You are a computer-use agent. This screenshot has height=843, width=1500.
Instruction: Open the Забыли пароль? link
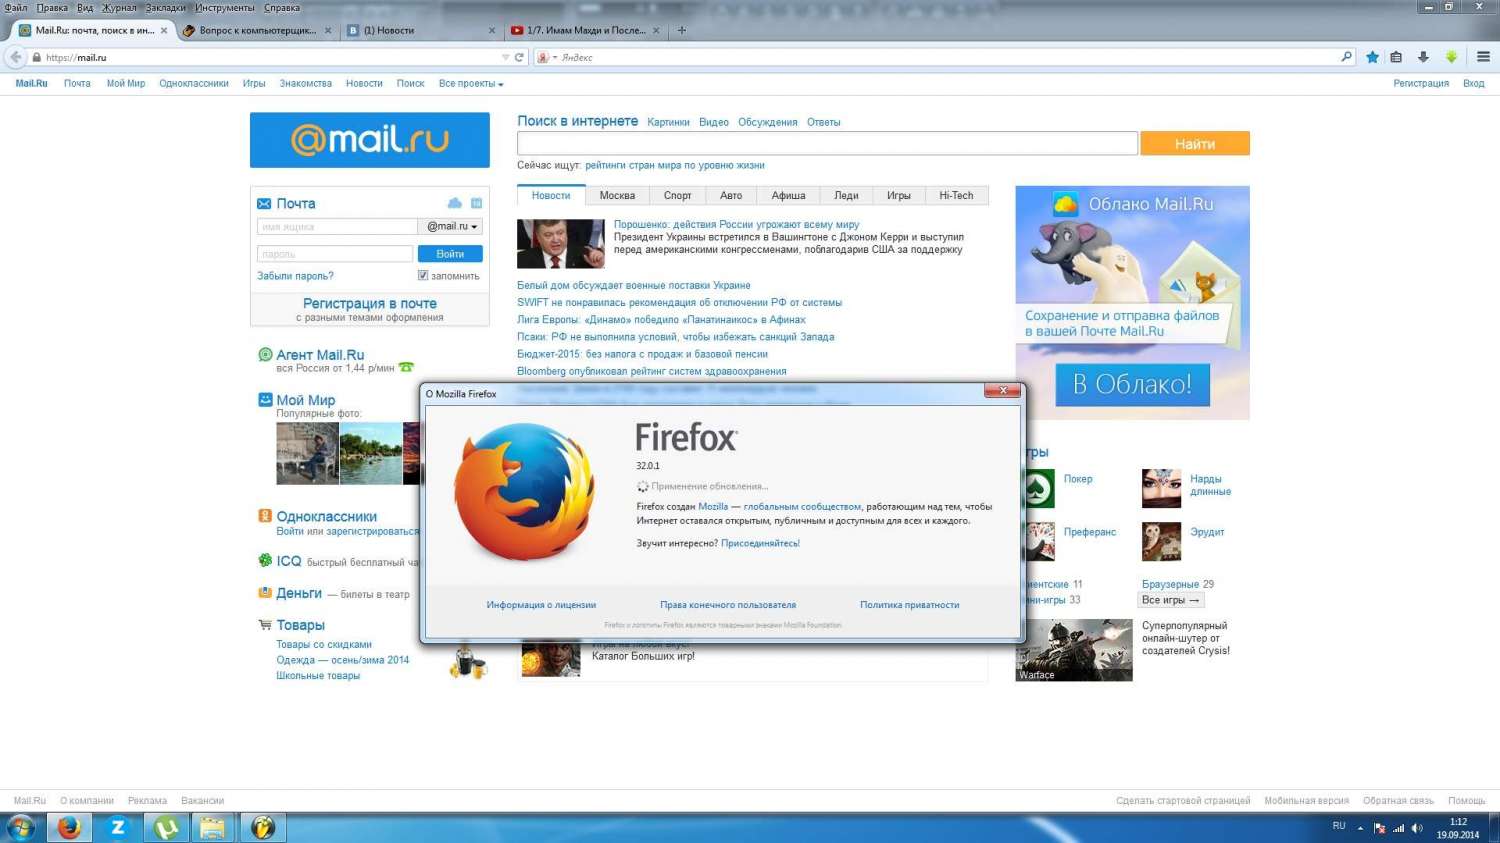295,276
